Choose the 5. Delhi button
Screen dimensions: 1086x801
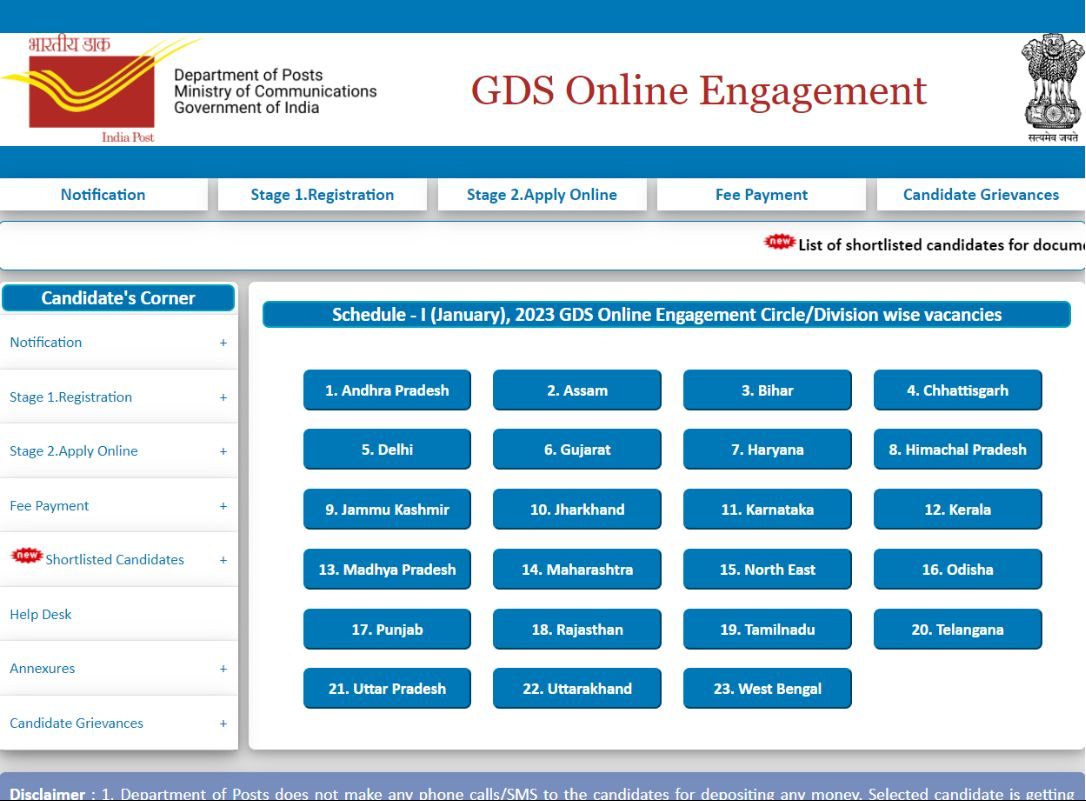point(387,450)
